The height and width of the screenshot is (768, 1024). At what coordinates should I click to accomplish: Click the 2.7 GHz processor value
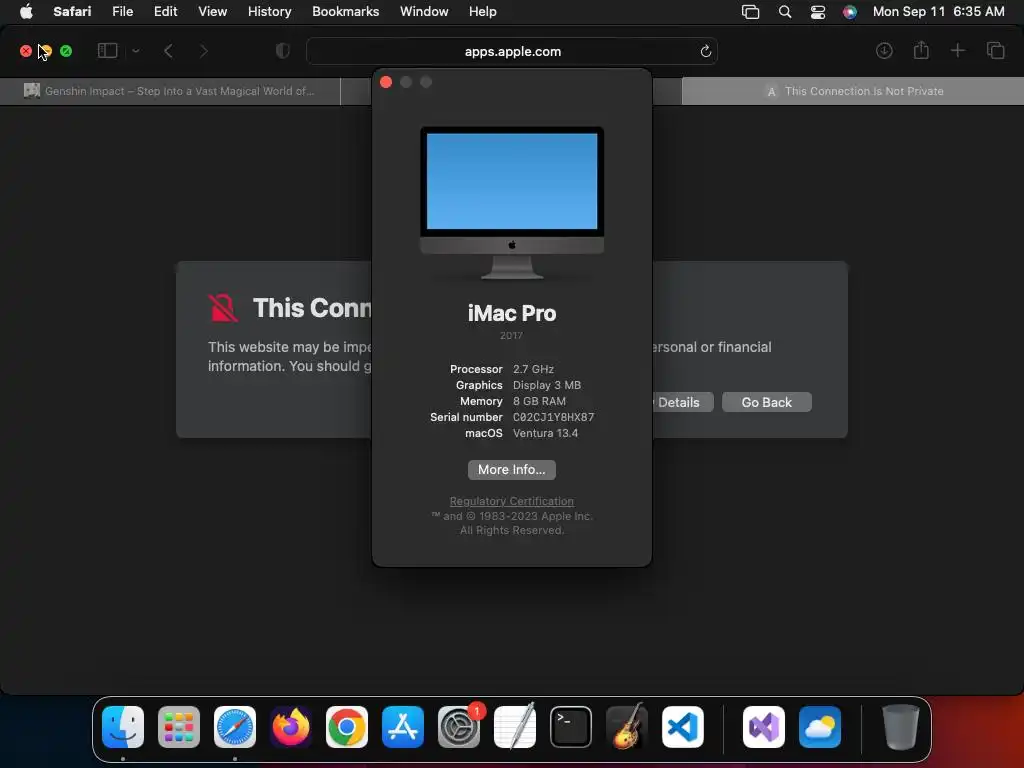533,369
